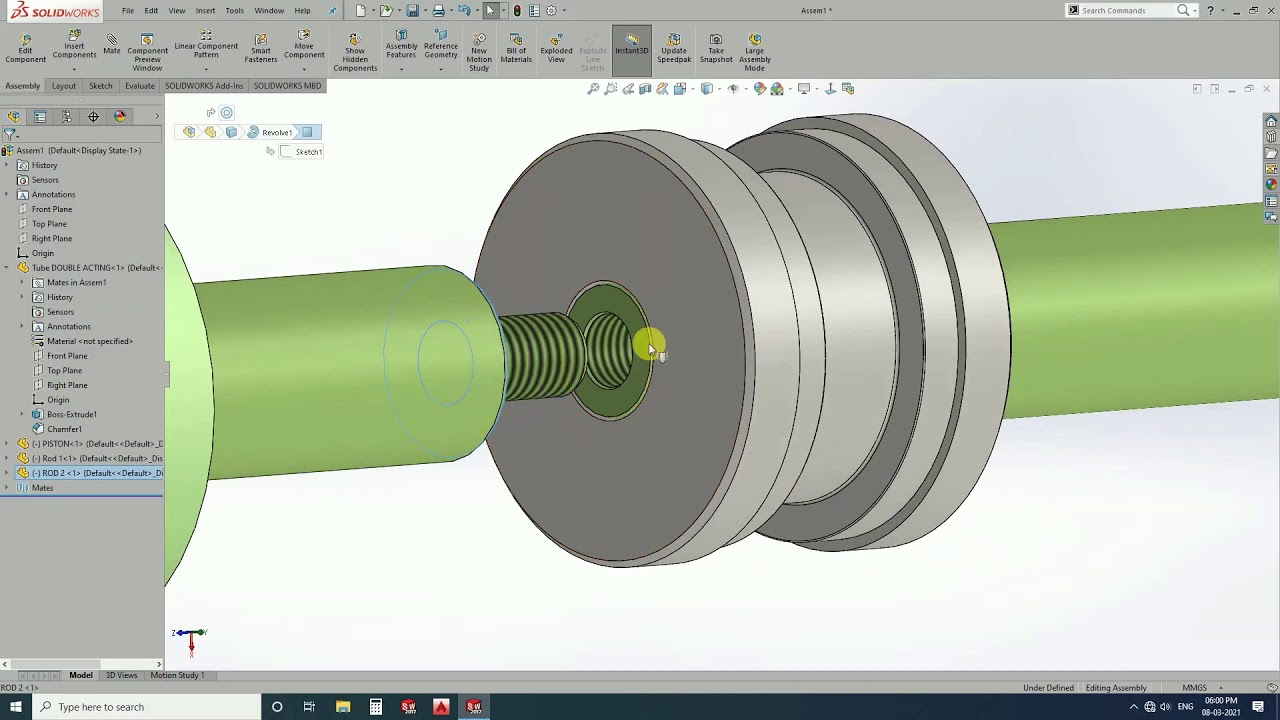1280x720 pixels.
Task: Open Assembly Features
Action: pos(401,45)
